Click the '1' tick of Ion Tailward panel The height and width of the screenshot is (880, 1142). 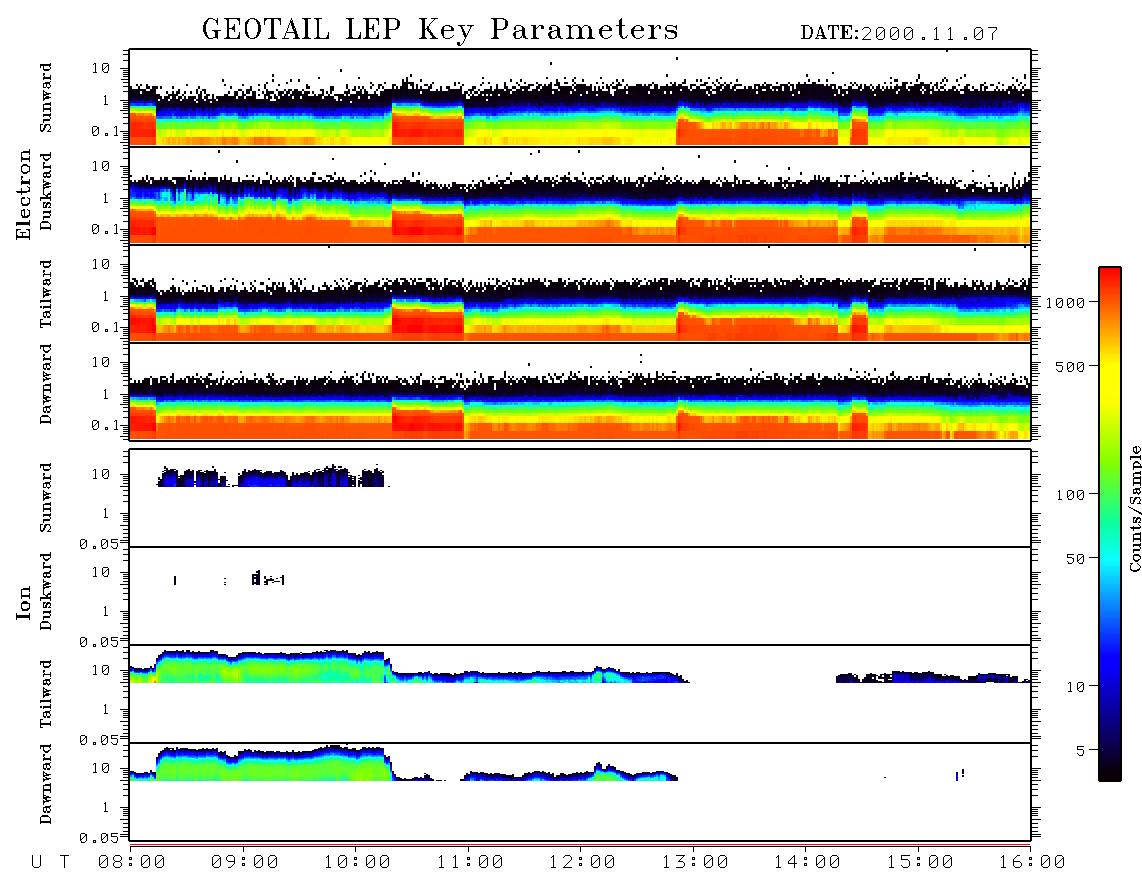[x=106, y=709]
